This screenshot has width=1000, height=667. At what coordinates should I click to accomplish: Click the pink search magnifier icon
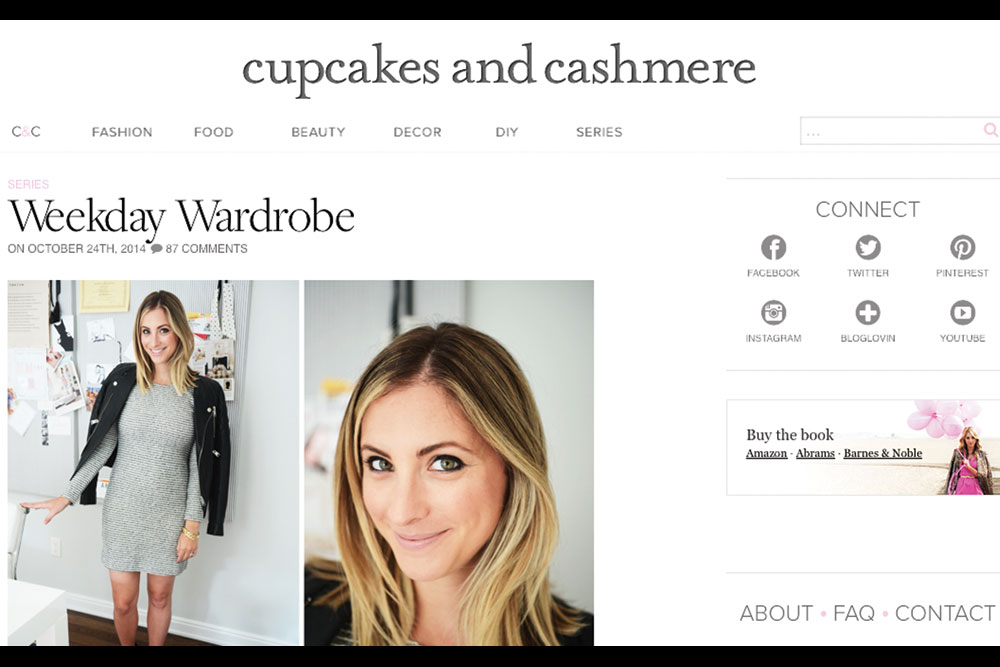click(990, 130)
